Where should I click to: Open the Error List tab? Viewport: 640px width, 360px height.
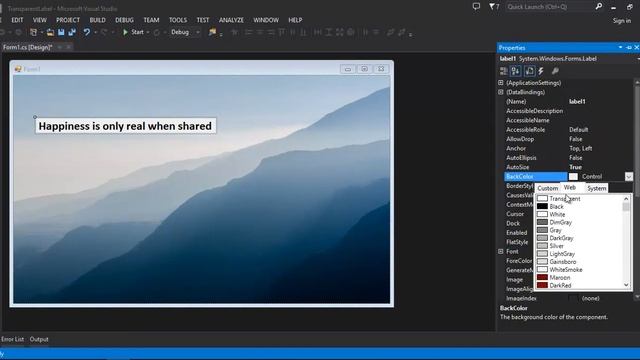click(x=12, y=339)
